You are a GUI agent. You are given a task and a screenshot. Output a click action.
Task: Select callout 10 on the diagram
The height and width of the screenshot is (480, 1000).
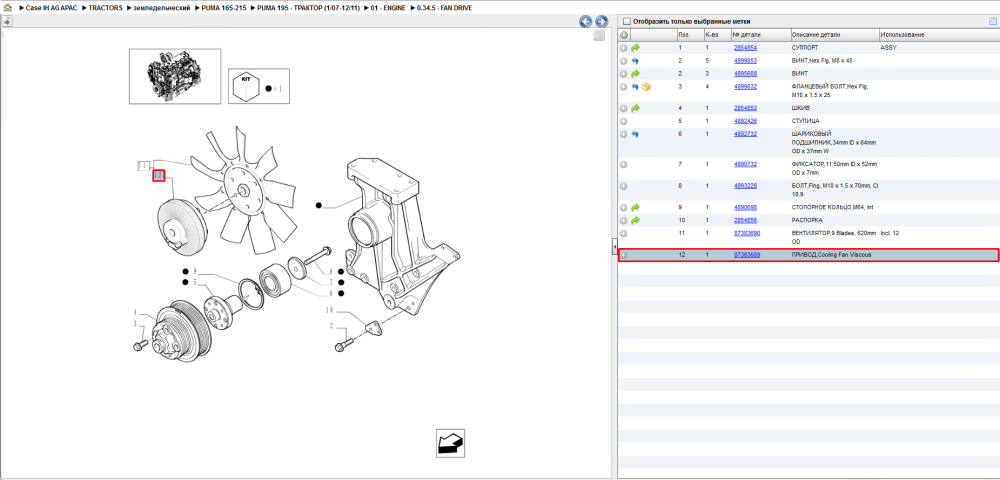pyautogui.click(x=330, y=311)
